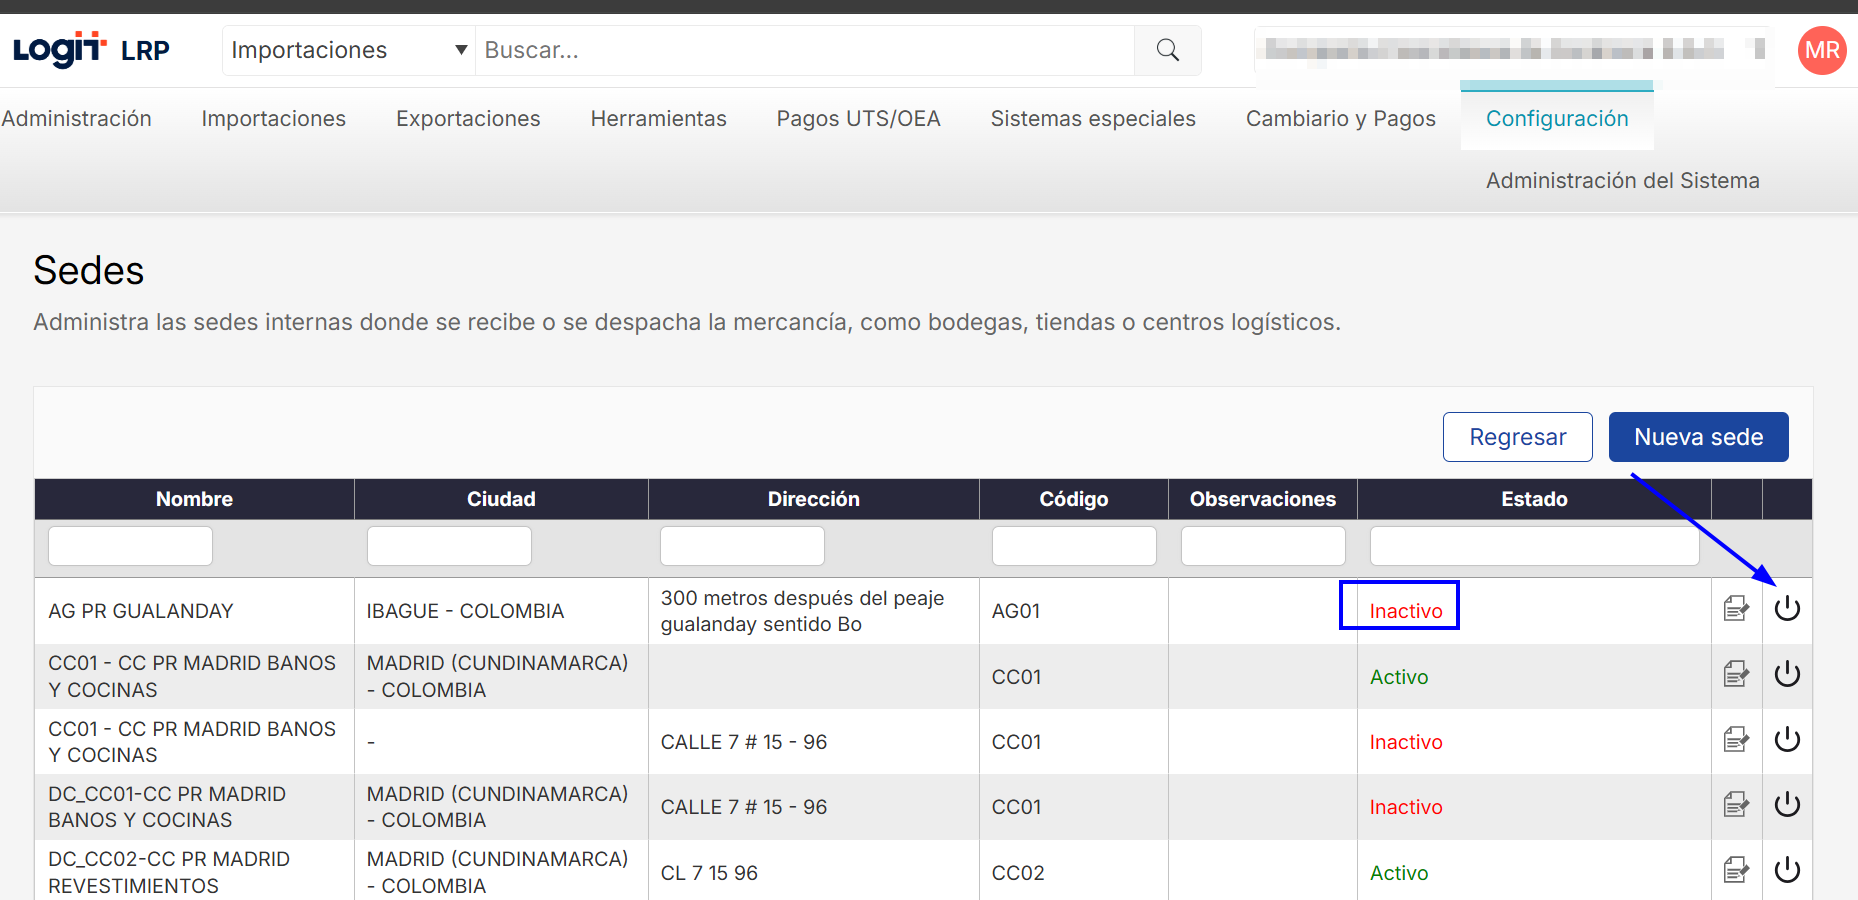
Task: Sort by the Estado column header
Action: click(1534, 499)
